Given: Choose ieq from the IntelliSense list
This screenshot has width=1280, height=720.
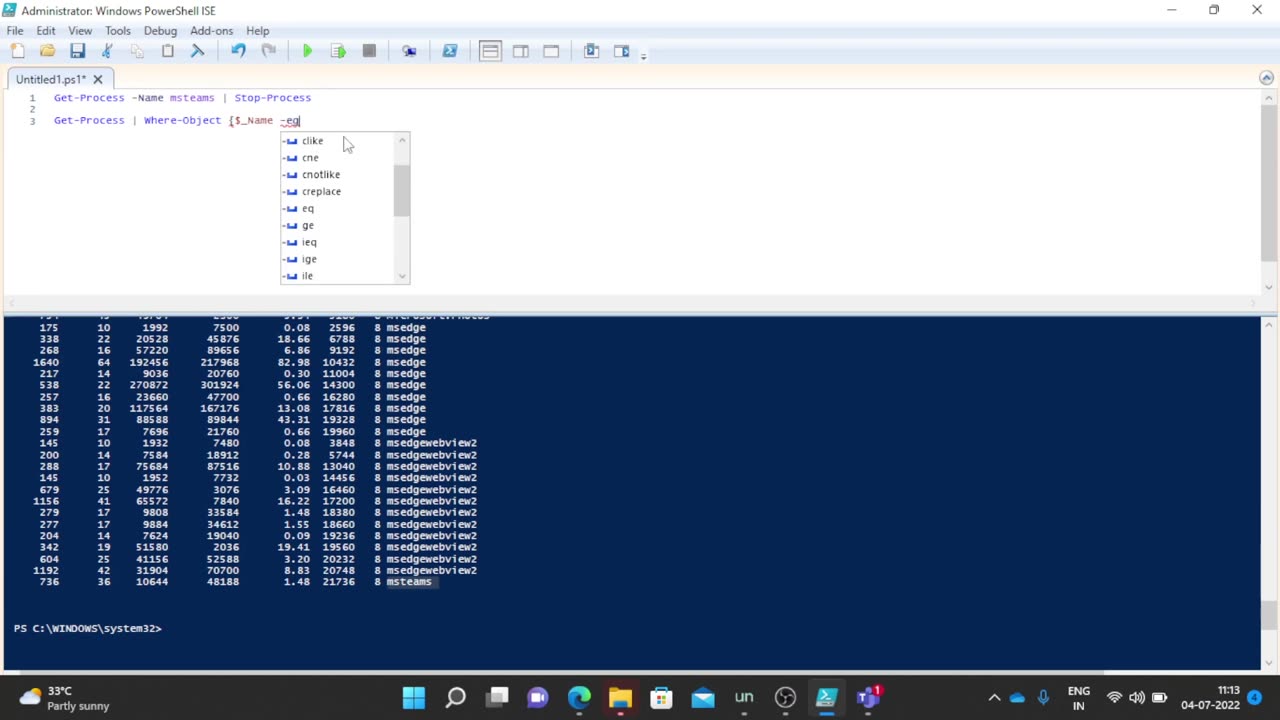Looking at the screenshot, I should (338, 243).
